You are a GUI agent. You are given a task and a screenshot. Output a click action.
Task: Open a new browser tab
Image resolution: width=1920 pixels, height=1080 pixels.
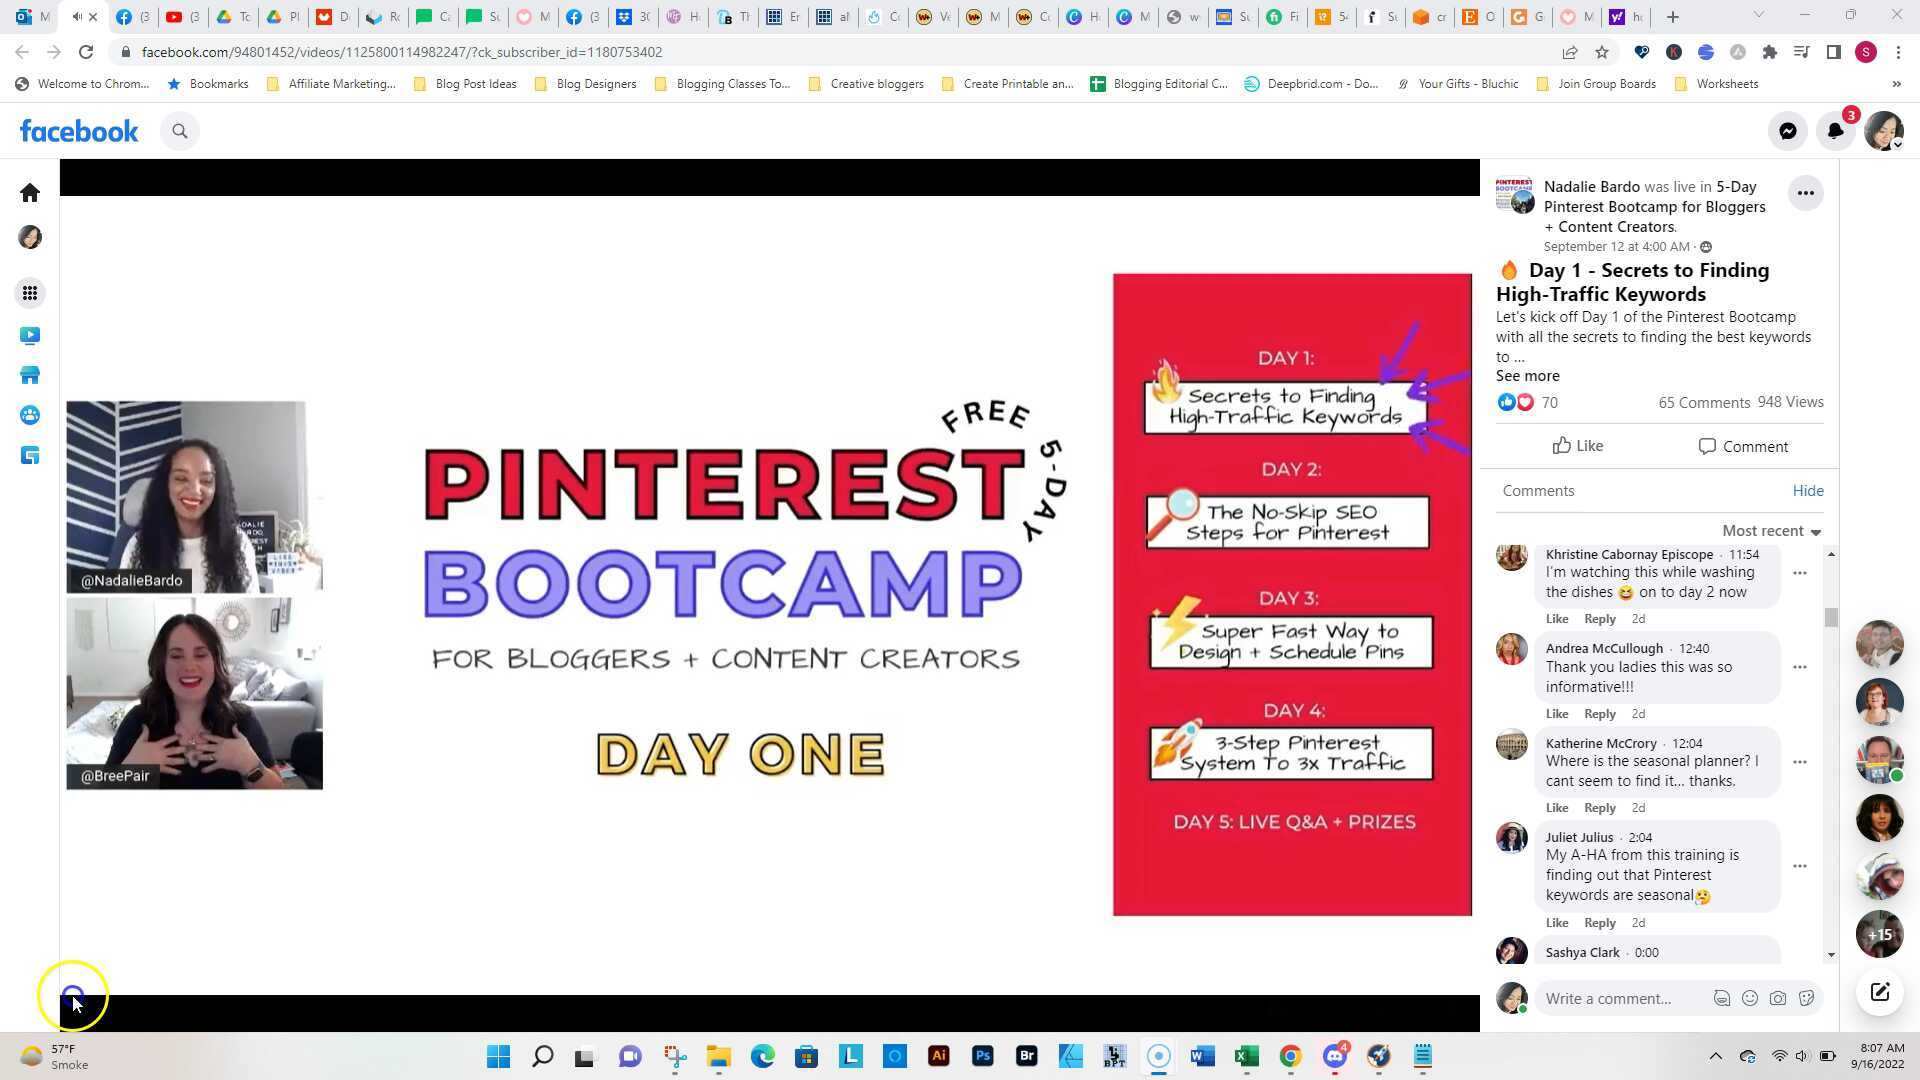1672,17
